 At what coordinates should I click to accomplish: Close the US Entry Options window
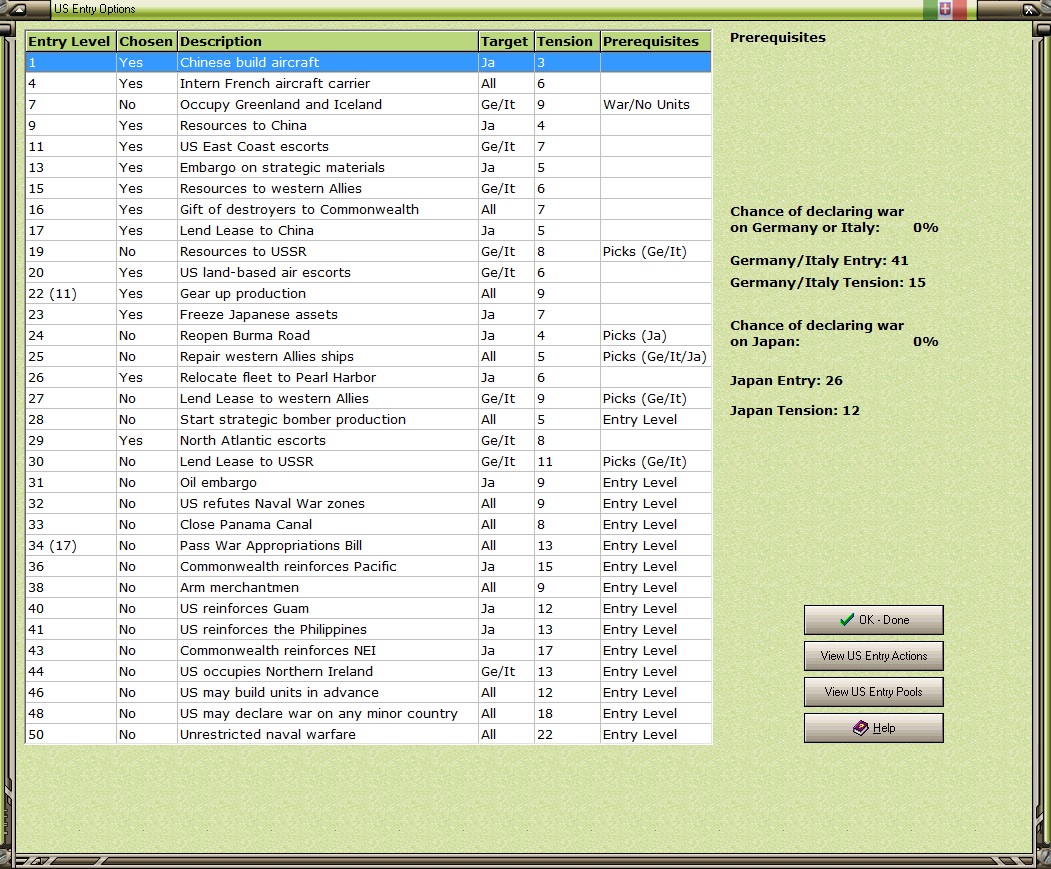tap(1030, 9)
